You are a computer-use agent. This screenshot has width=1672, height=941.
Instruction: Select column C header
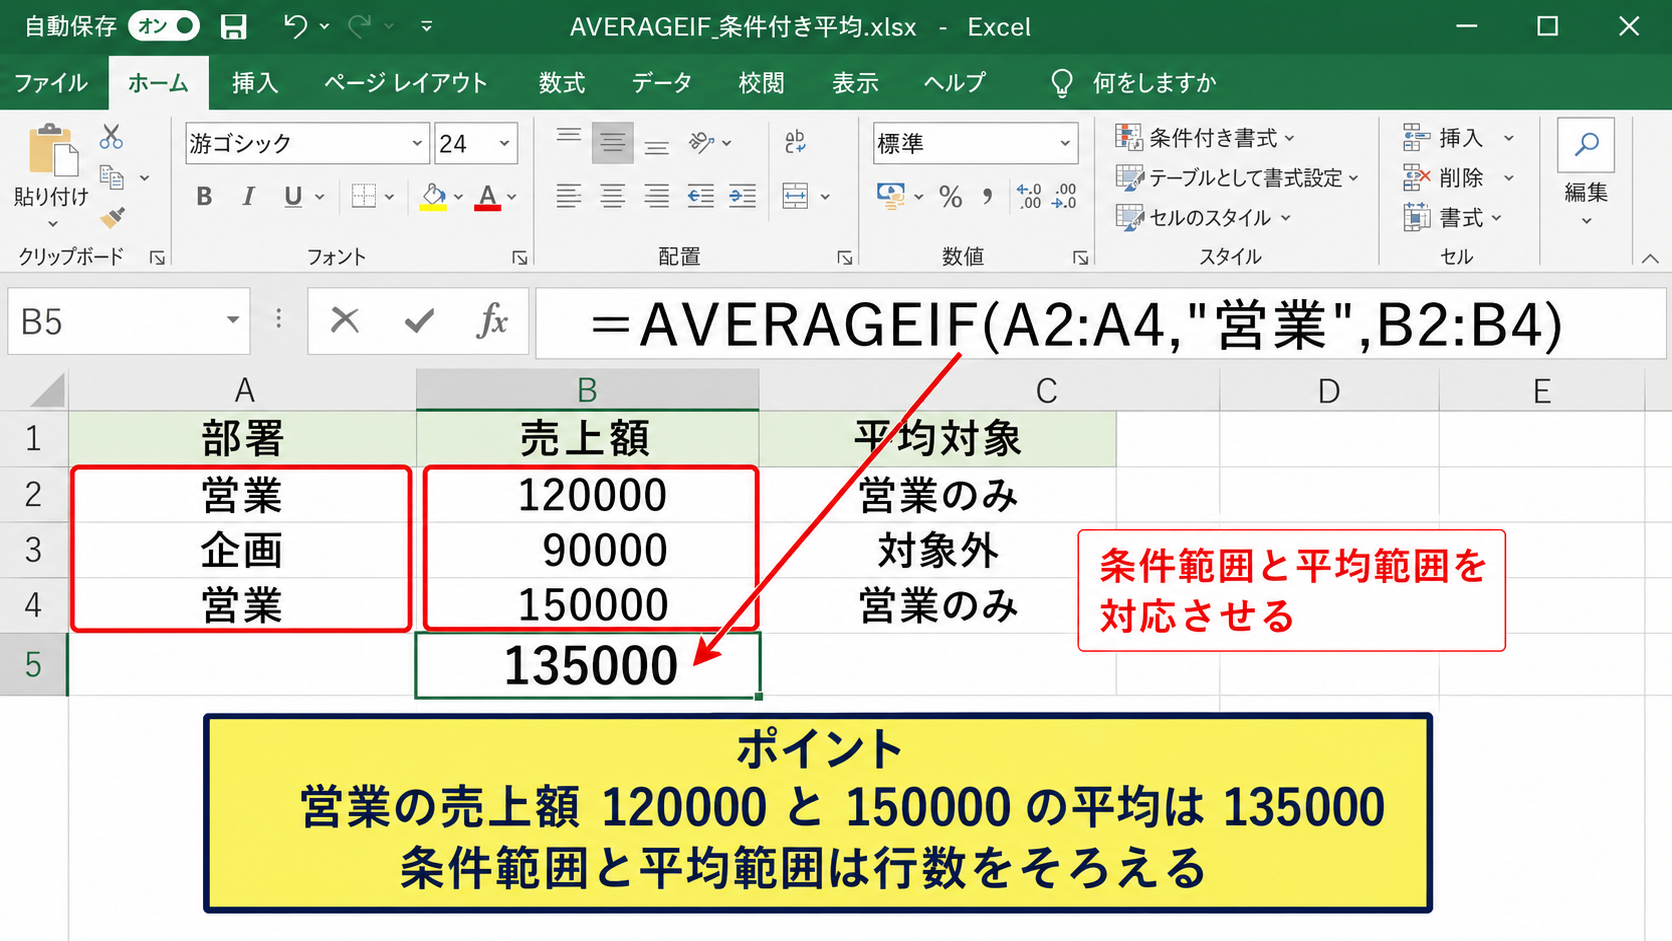coord(1046,390)
